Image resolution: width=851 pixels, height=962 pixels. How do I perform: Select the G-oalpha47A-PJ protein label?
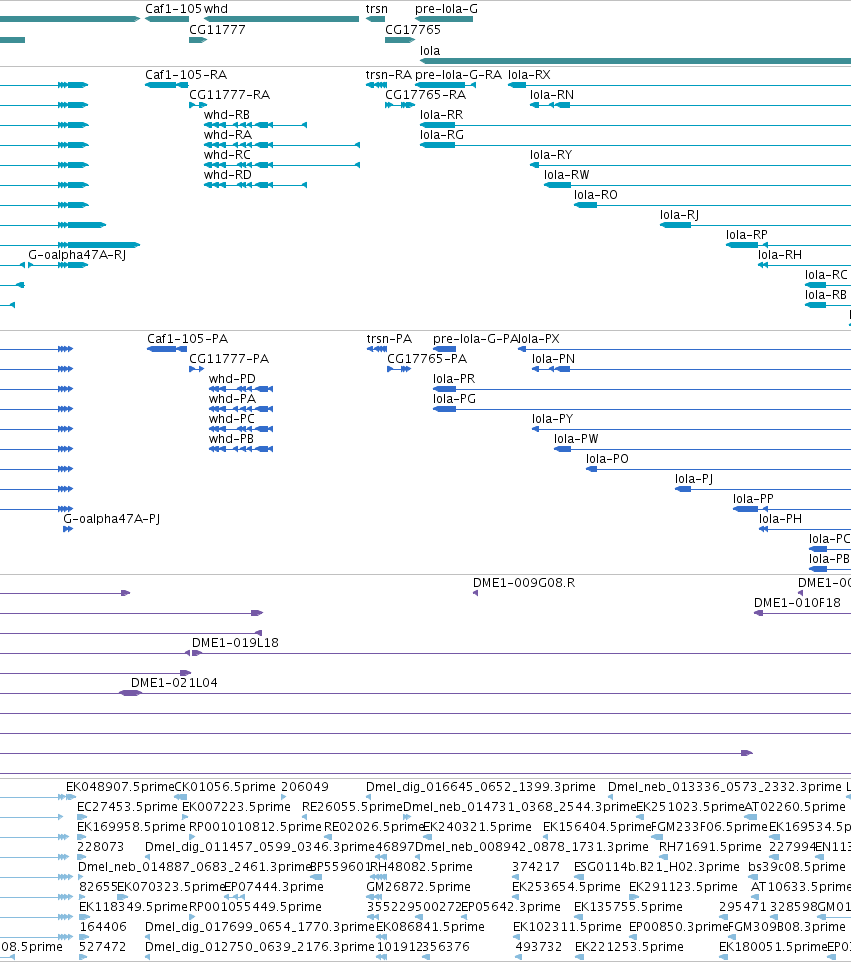[112, 518]
